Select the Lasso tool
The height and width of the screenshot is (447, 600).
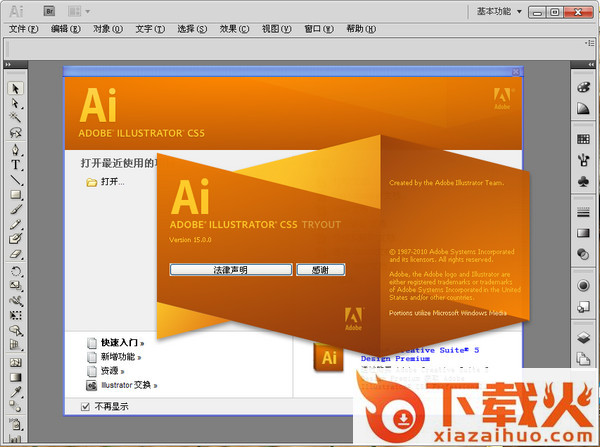15,133
